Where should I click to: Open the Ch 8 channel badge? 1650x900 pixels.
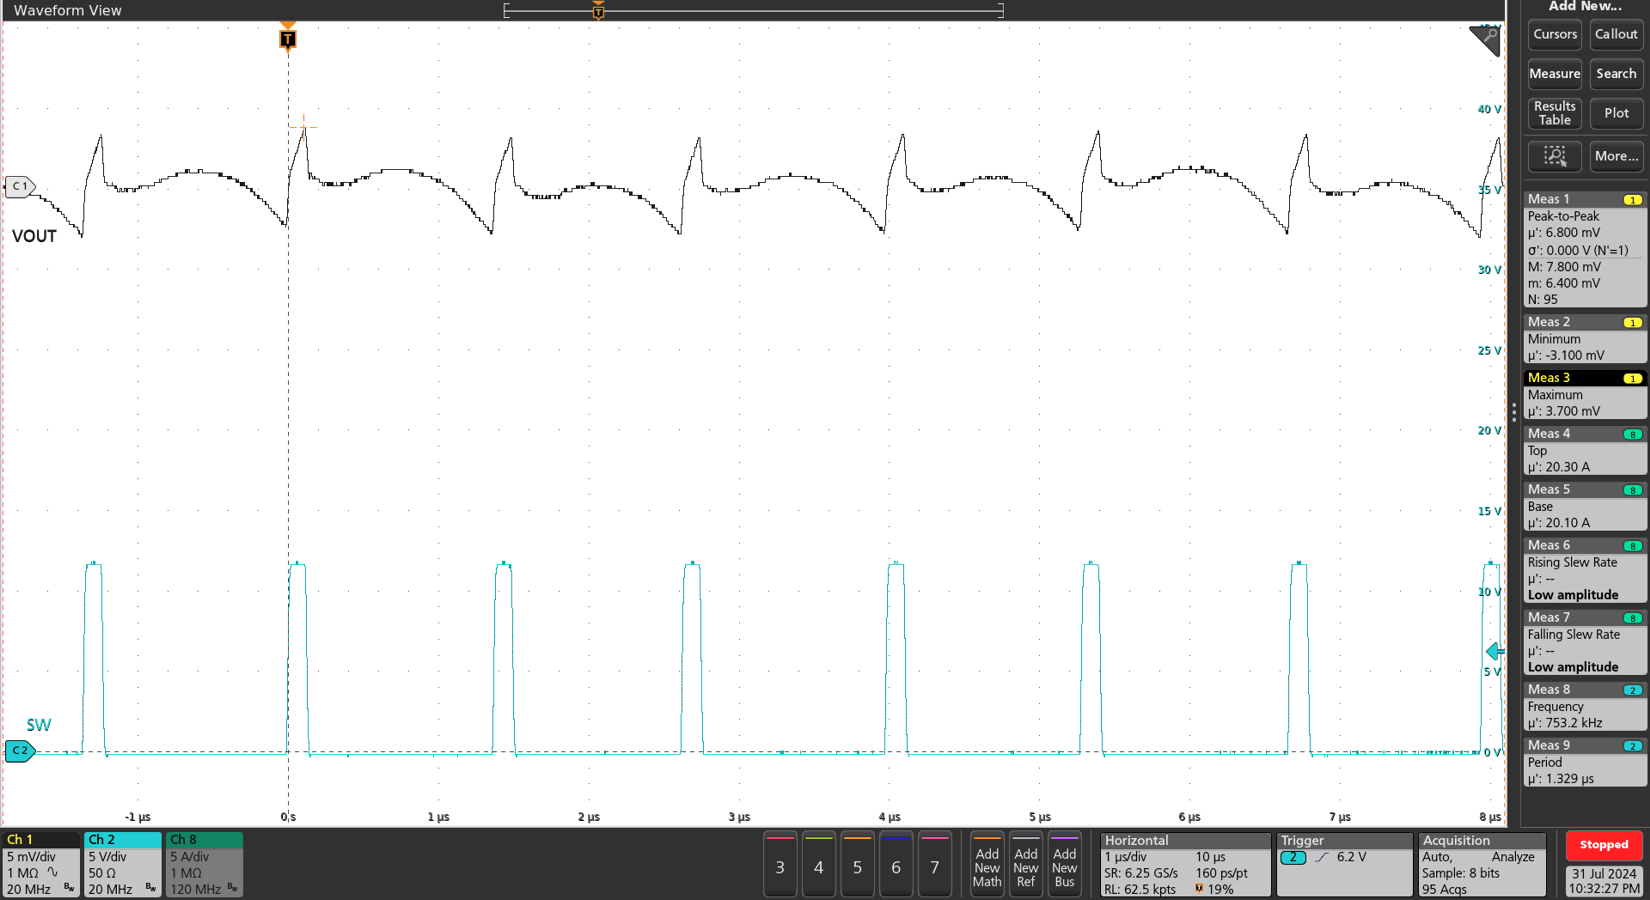point(204,864)
